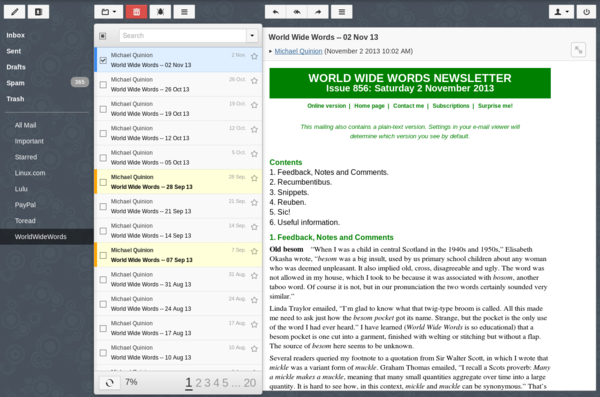
Task: Check the 05 Oct 13 message checkbox
Action: click(103, 158)
